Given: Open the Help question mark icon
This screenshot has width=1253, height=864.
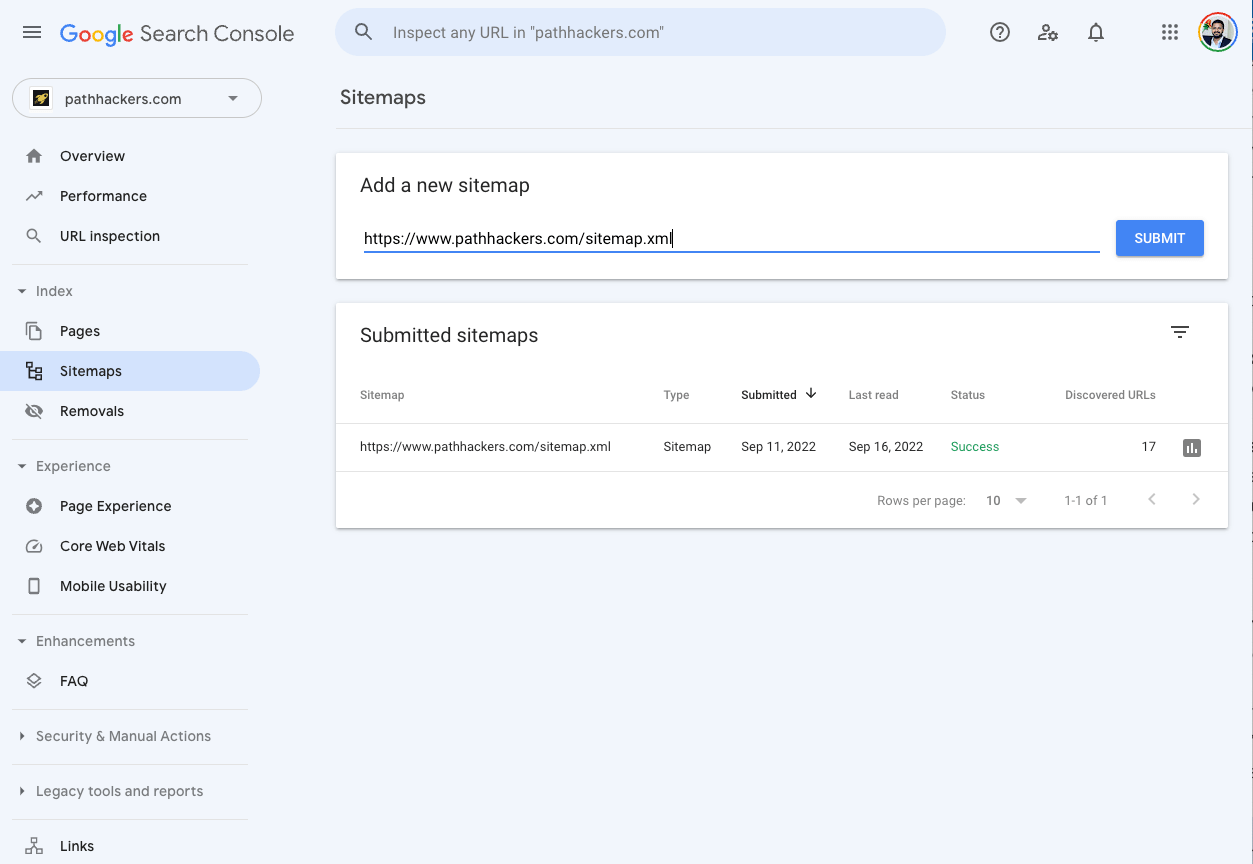Looking at the screenshot, I should (x=1000, y=32).
